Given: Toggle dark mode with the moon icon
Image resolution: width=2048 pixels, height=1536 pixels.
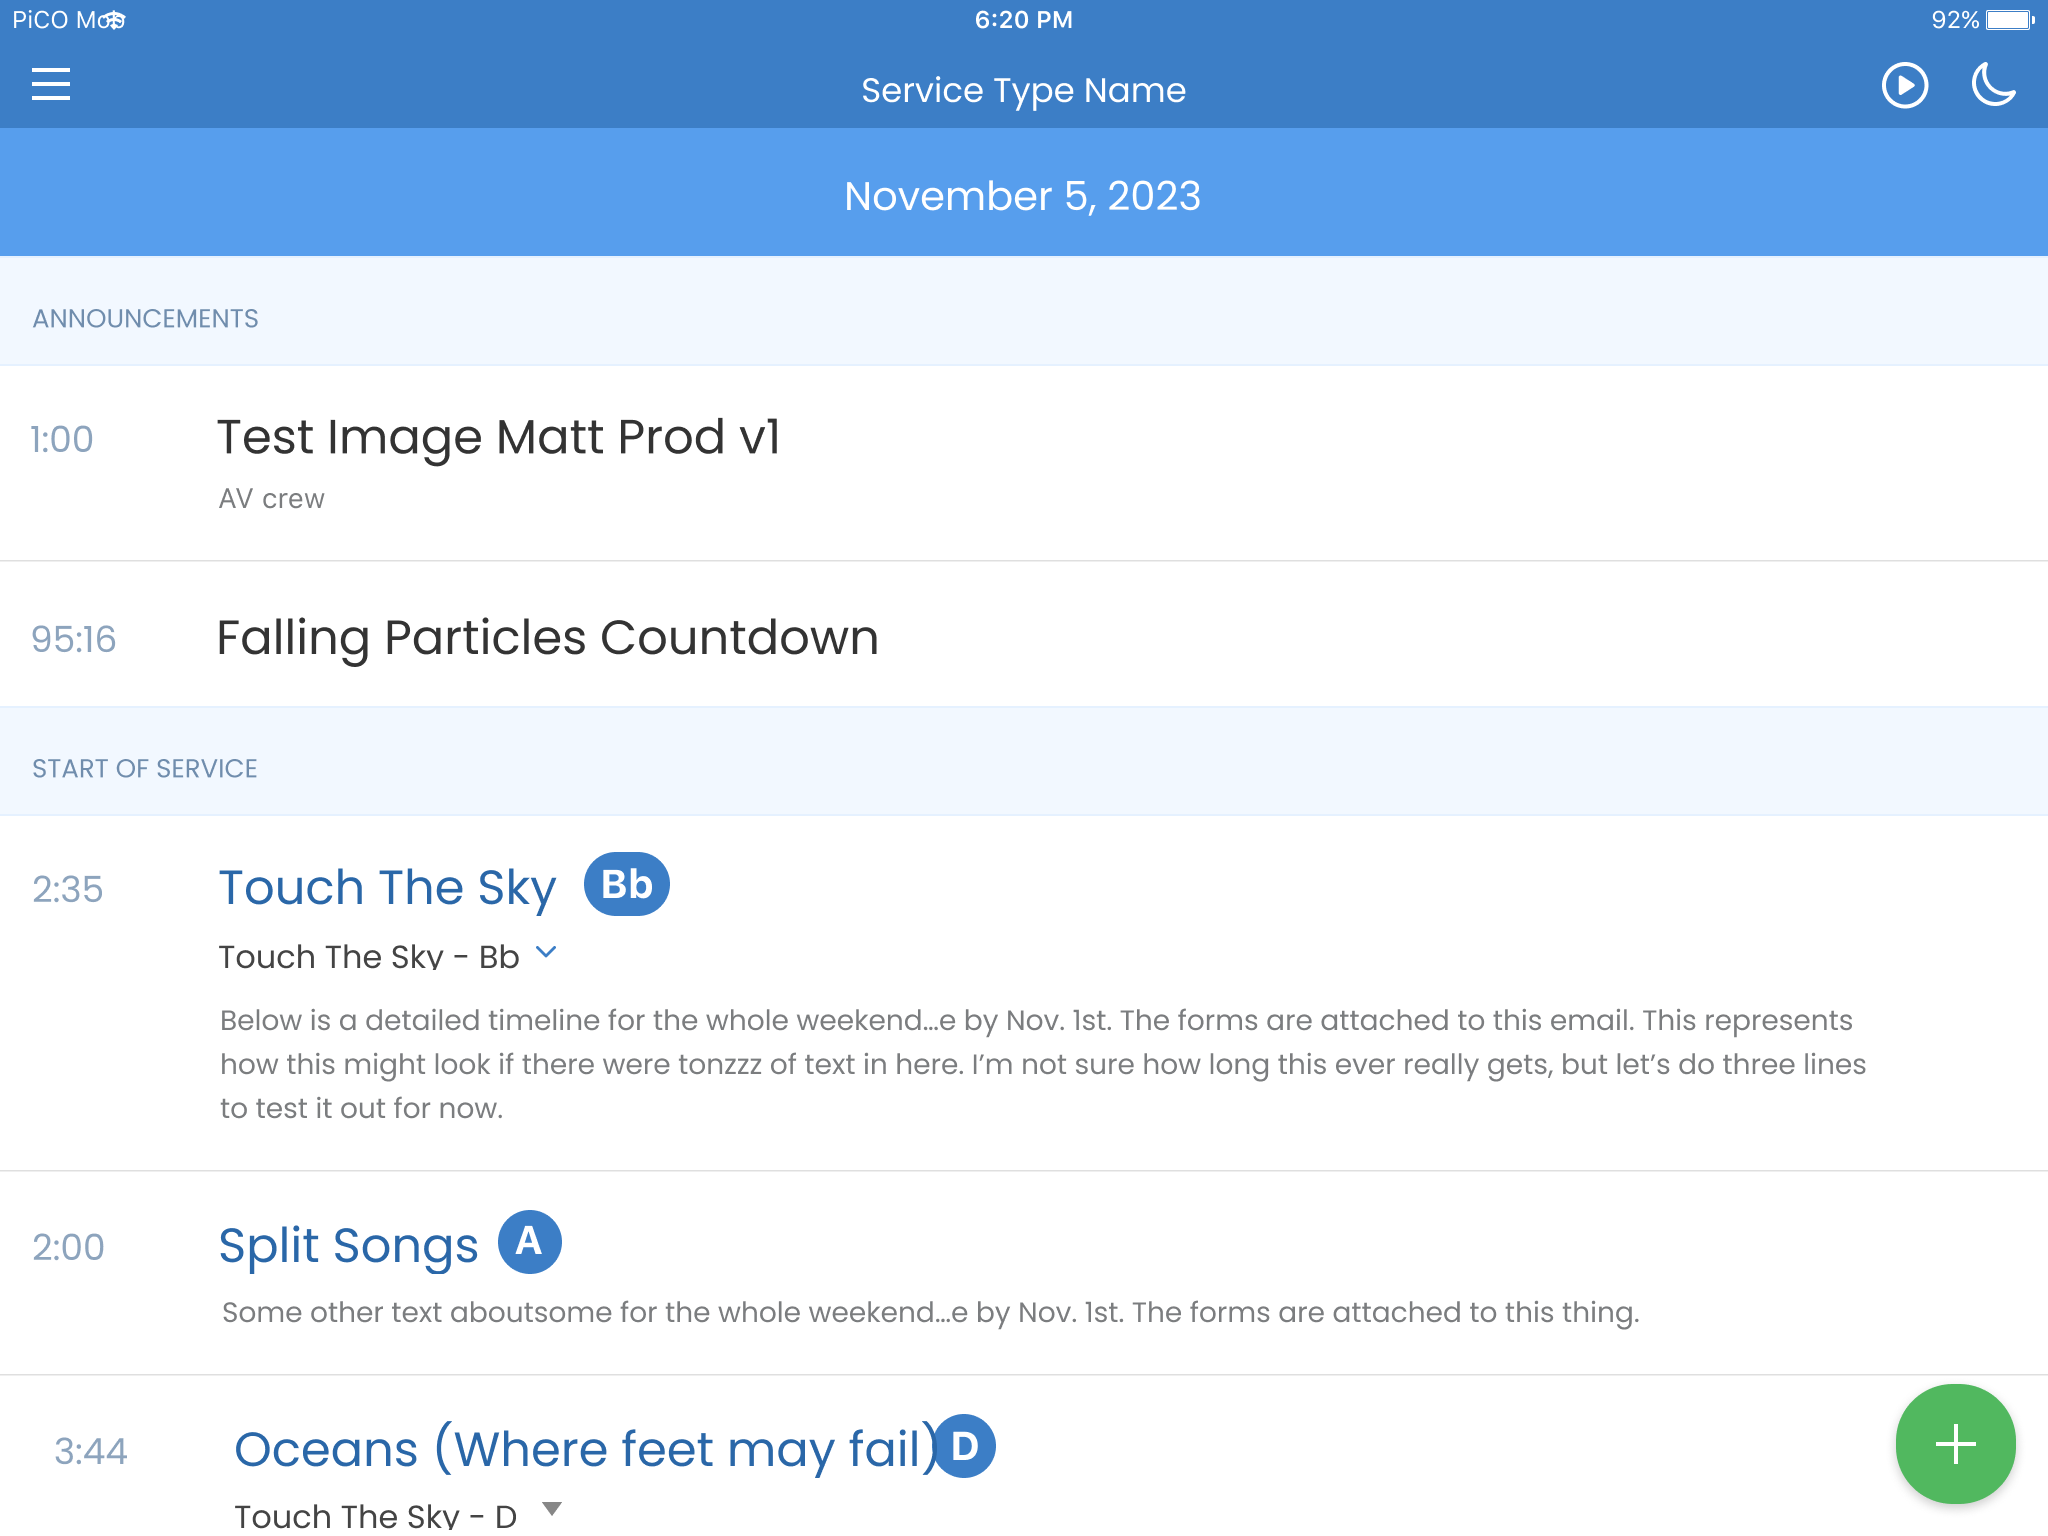Looking at the screenshot, I should tap(1993, 87).
